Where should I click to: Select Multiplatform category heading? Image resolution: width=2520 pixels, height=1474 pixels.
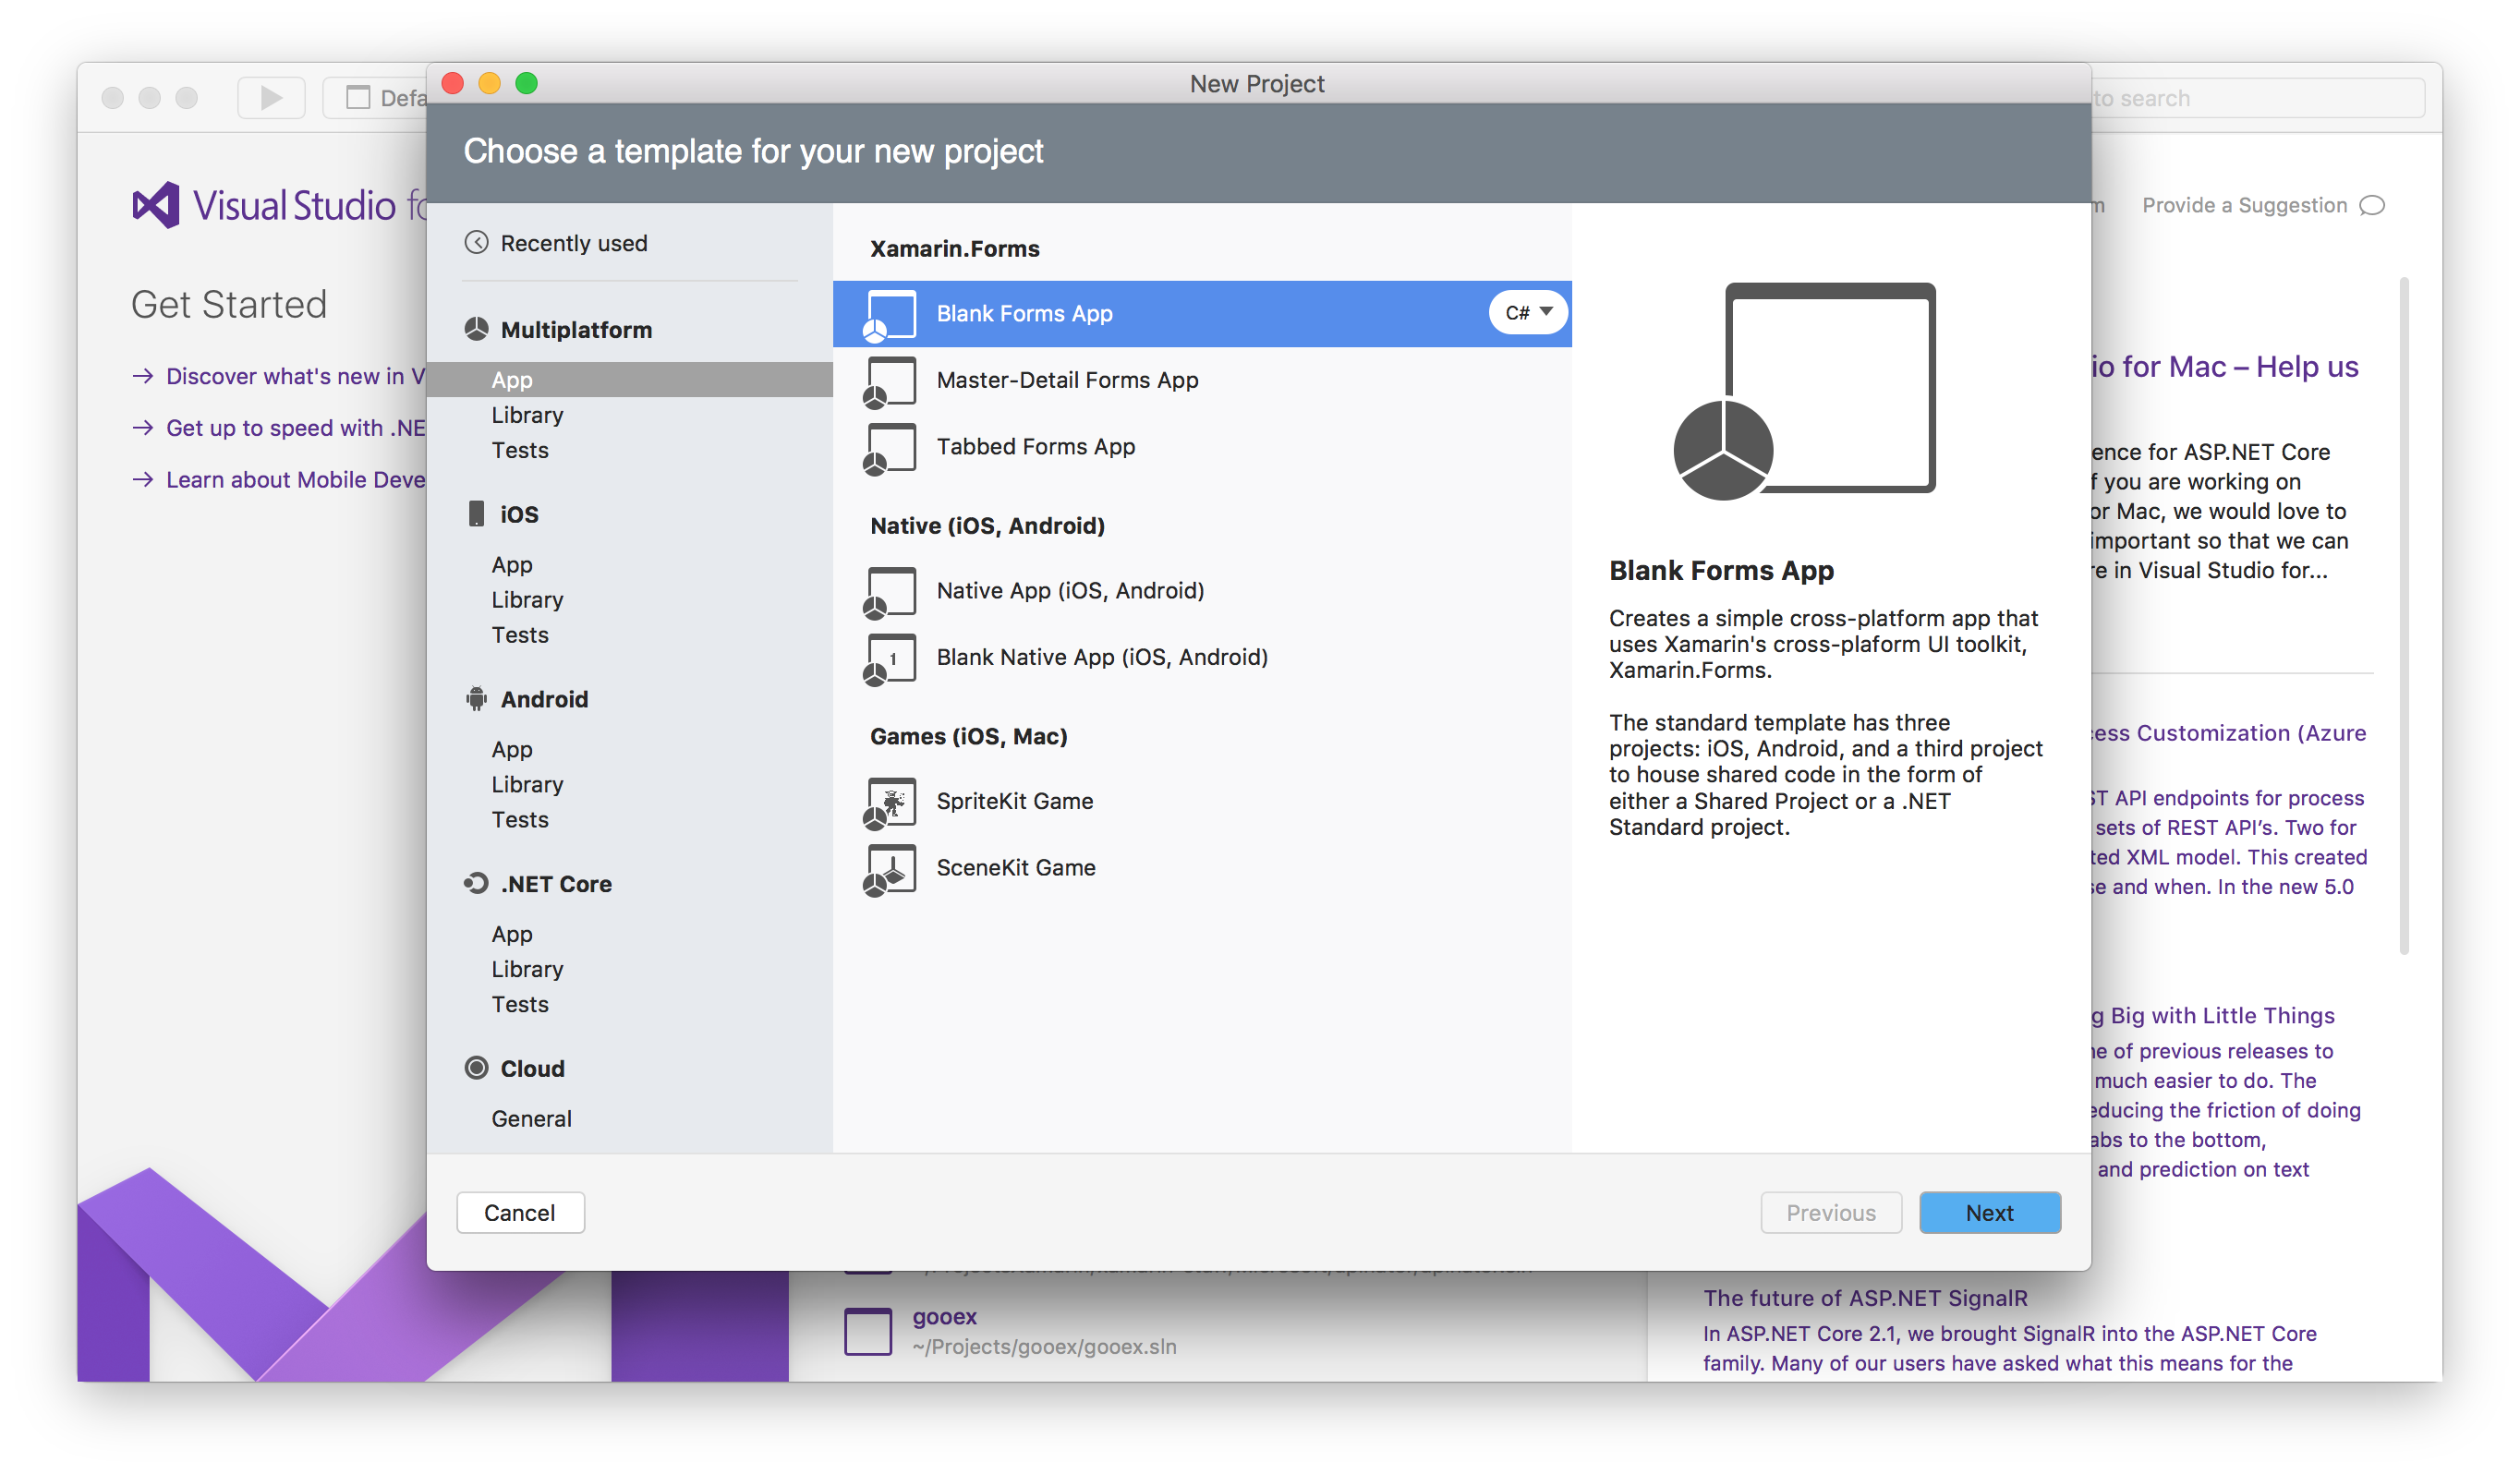pyautogui.click(x=576, y=330)
